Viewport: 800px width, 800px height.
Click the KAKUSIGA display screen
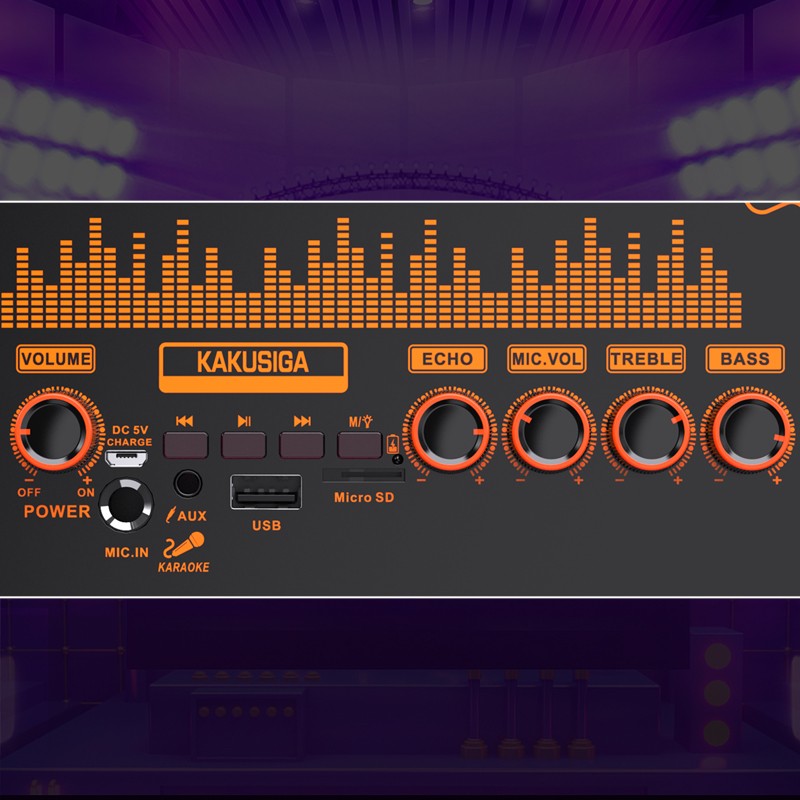(x=252, y=367)
